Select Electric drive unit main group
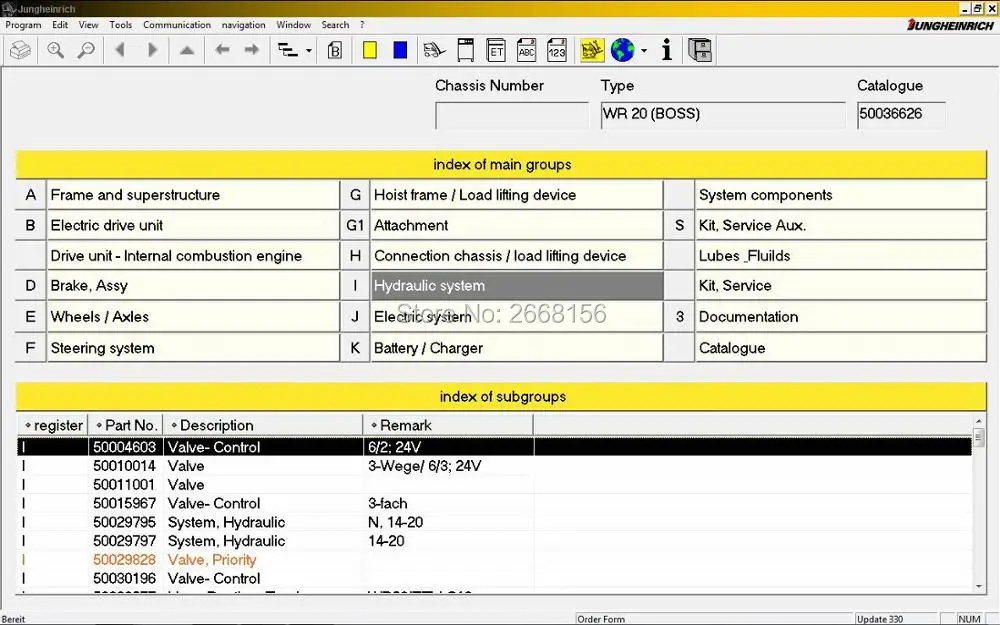1000x625 pixels. pyautogui.click(x=193, y=225)
